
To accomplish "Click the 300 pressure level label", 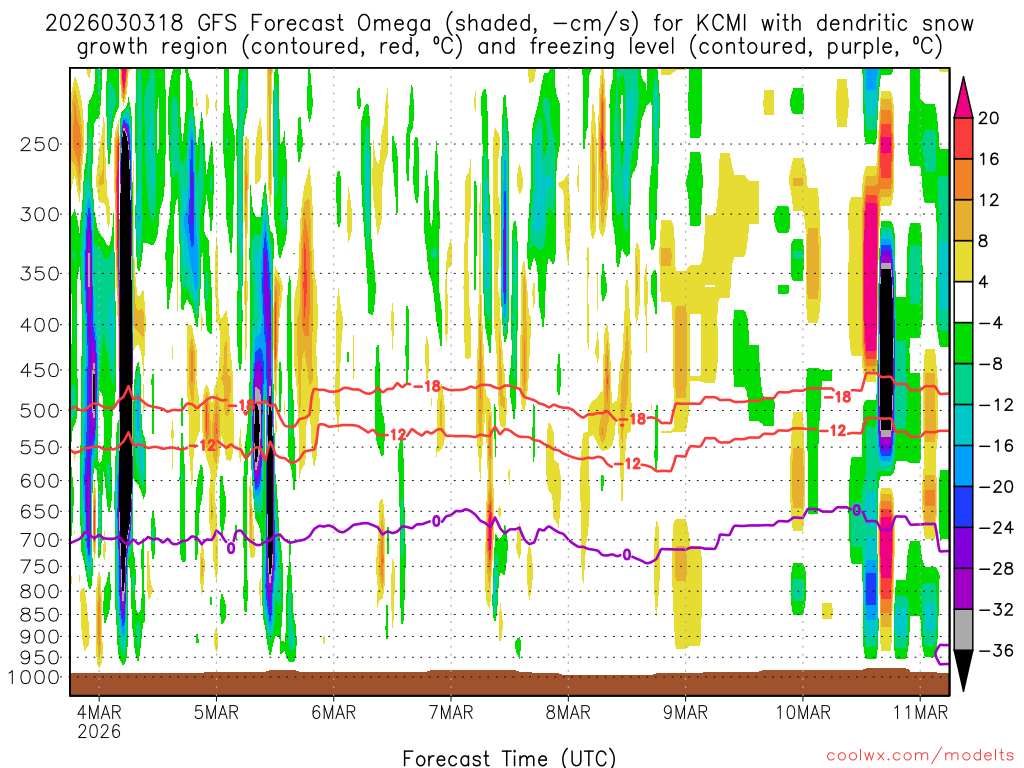I will pos(40,214).
